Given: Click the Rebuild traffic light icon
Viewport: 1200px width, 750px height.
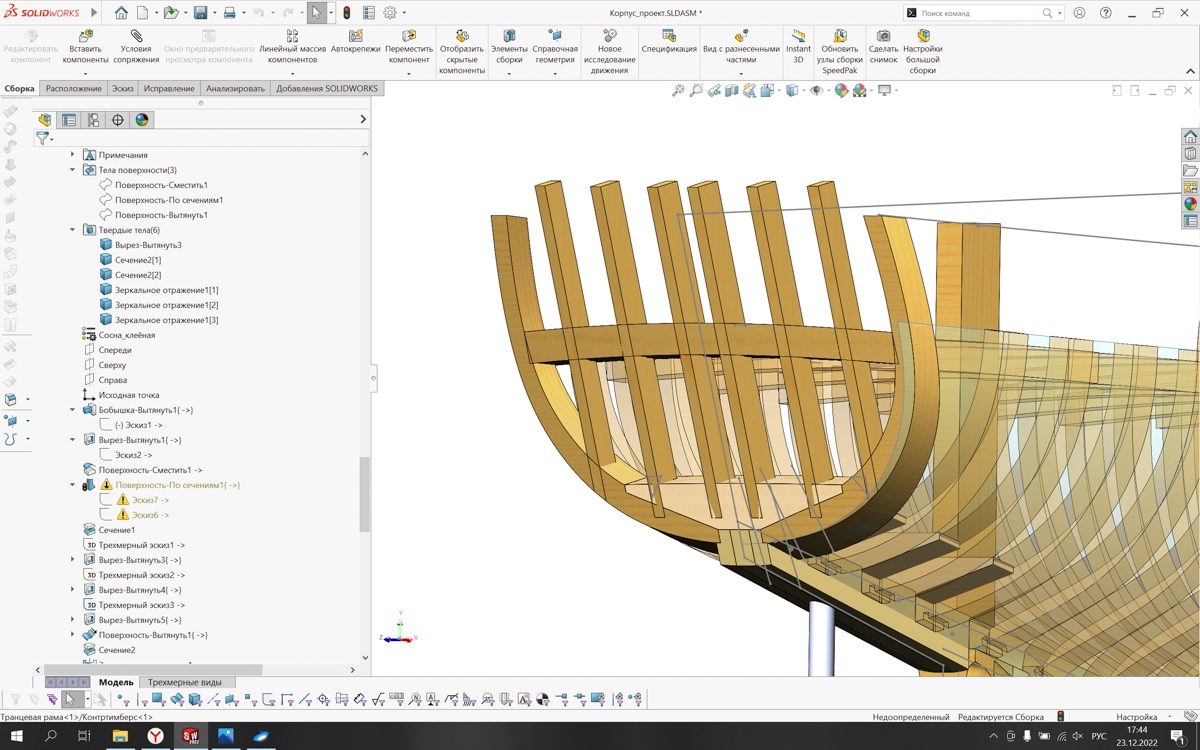Looking at the screenshot, I should [346, 13].
